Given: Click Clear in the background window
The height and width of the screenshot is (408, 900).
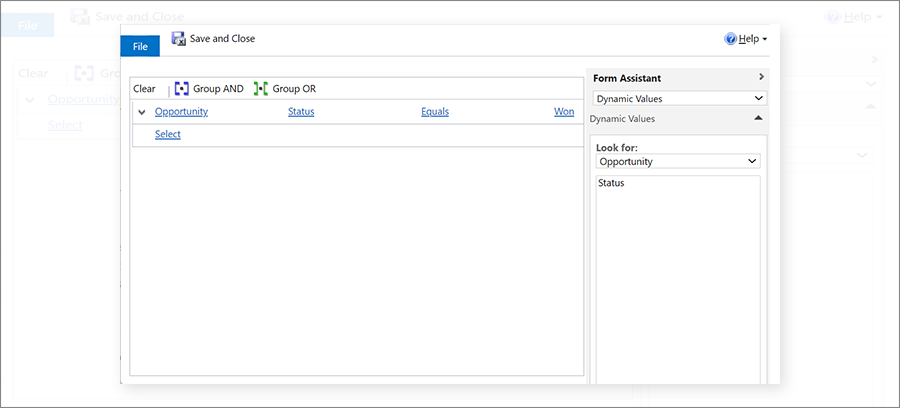Looking at the screenshot, I should [33, 73].
